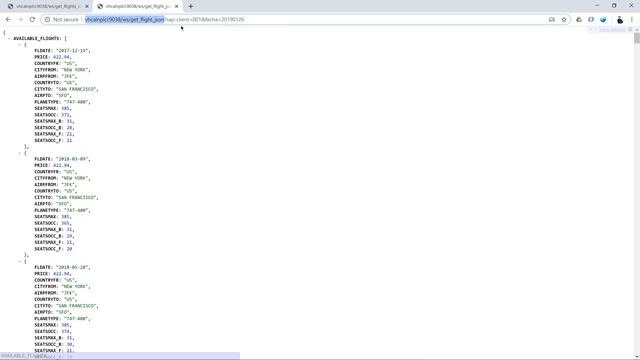Click first flight's CITYTO "SAN FRANCISCO"
This screenshot has height=360, width=640.
(x=76, y=89)
